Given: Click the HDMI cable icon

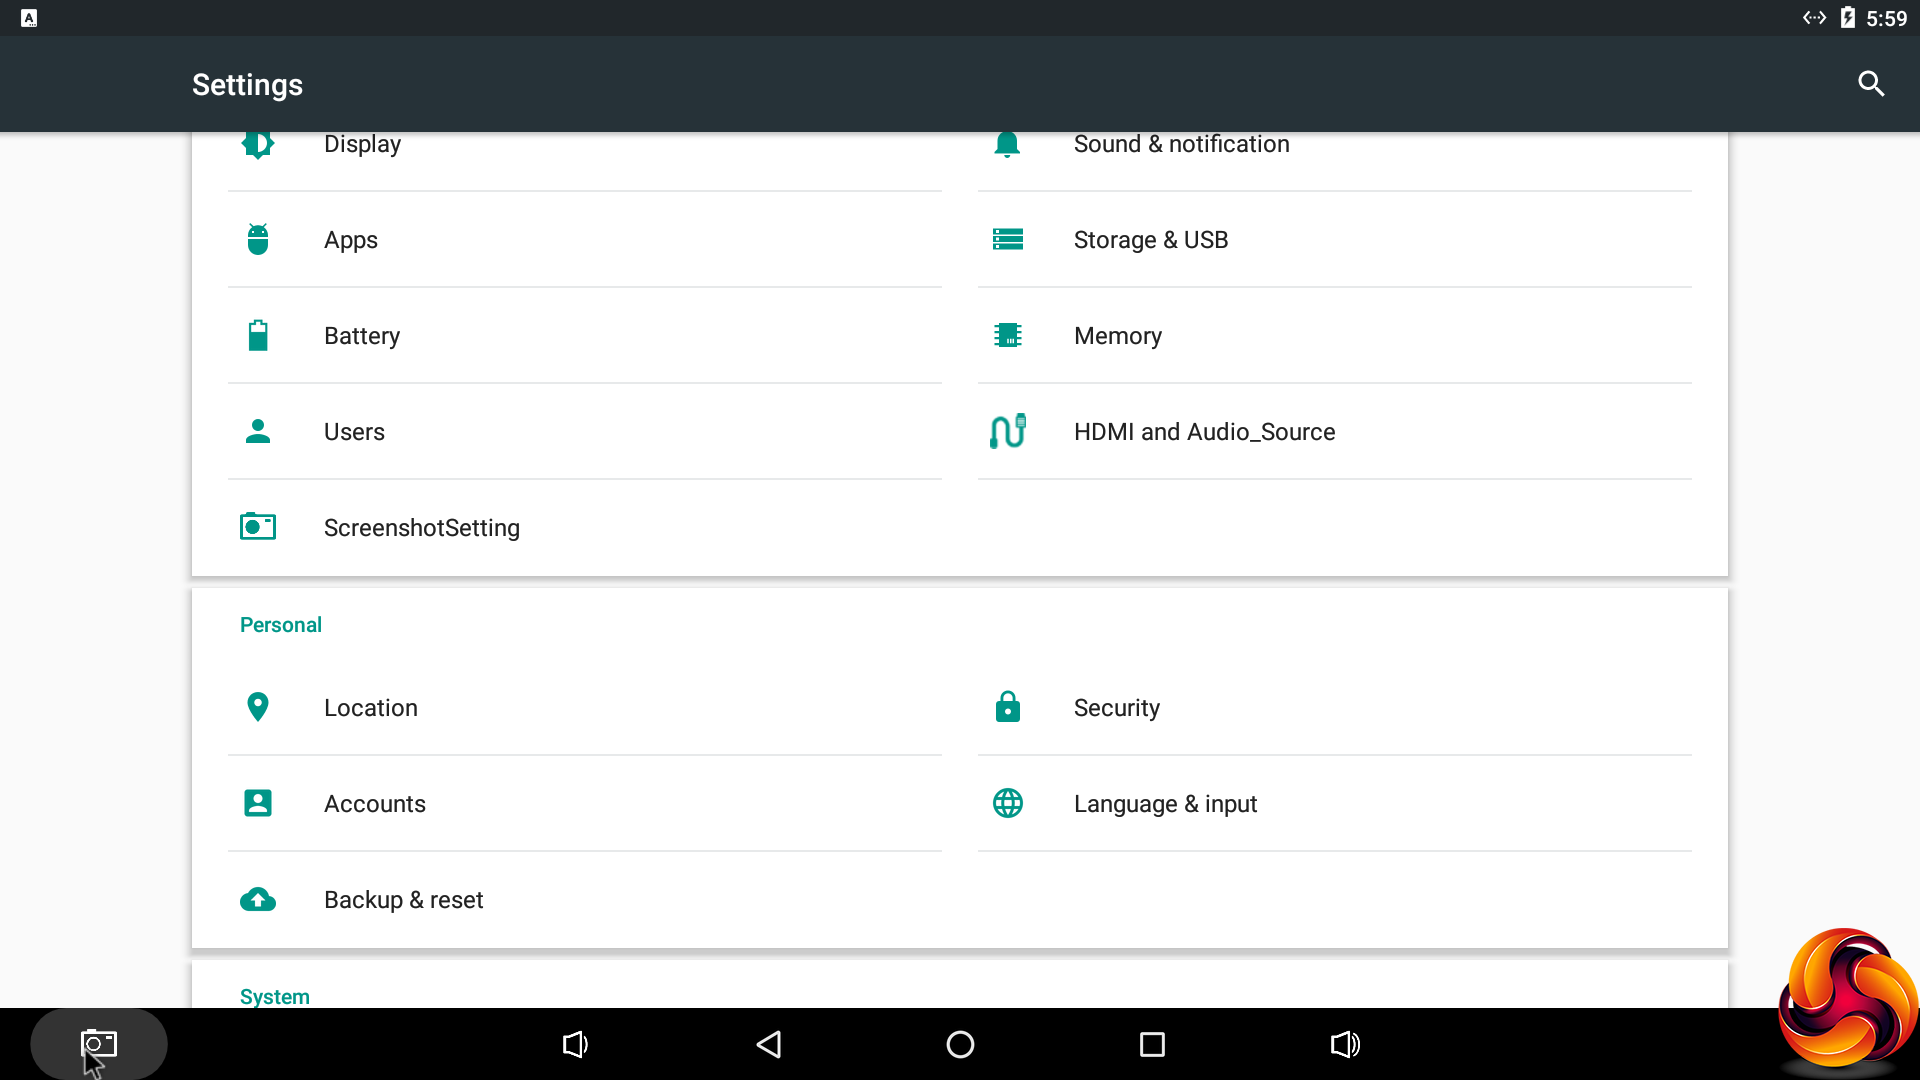Looking at the screenshot, I should 1008,432.
